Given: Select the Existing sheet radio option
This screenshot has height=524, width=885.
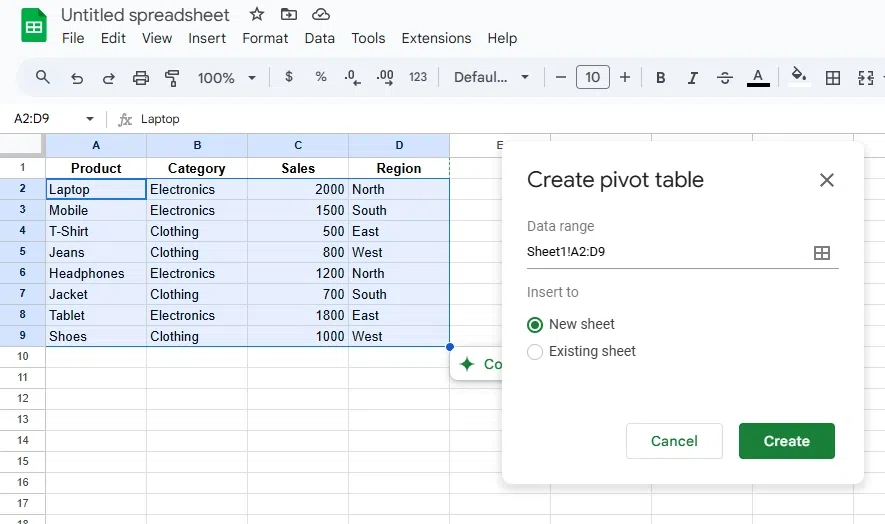Looking at the screenshot, I should [x=535, y=352].
